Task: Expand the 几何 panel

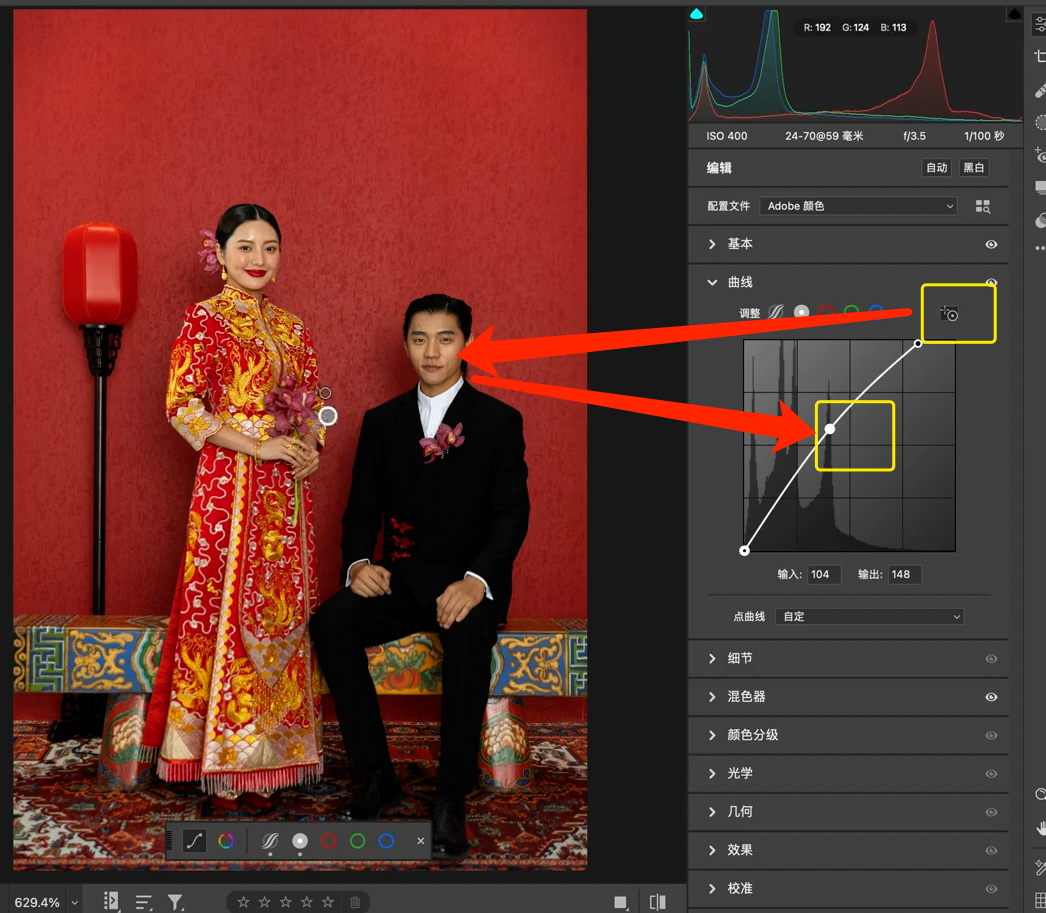Action: pos(712,812)
